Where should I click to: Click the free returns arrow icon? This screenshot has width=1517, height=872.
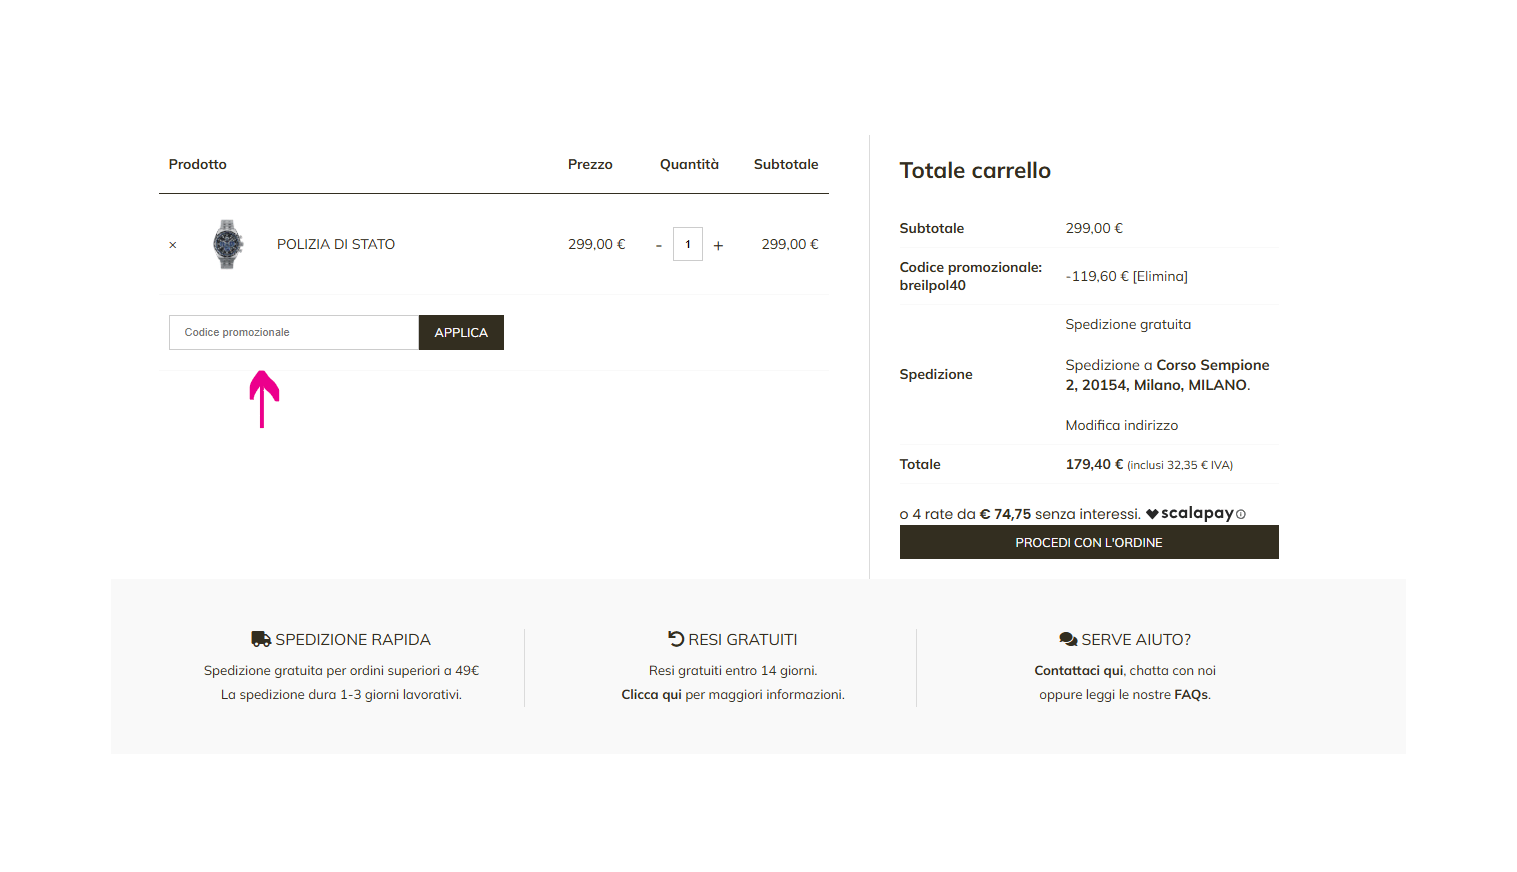click(676, 639)
